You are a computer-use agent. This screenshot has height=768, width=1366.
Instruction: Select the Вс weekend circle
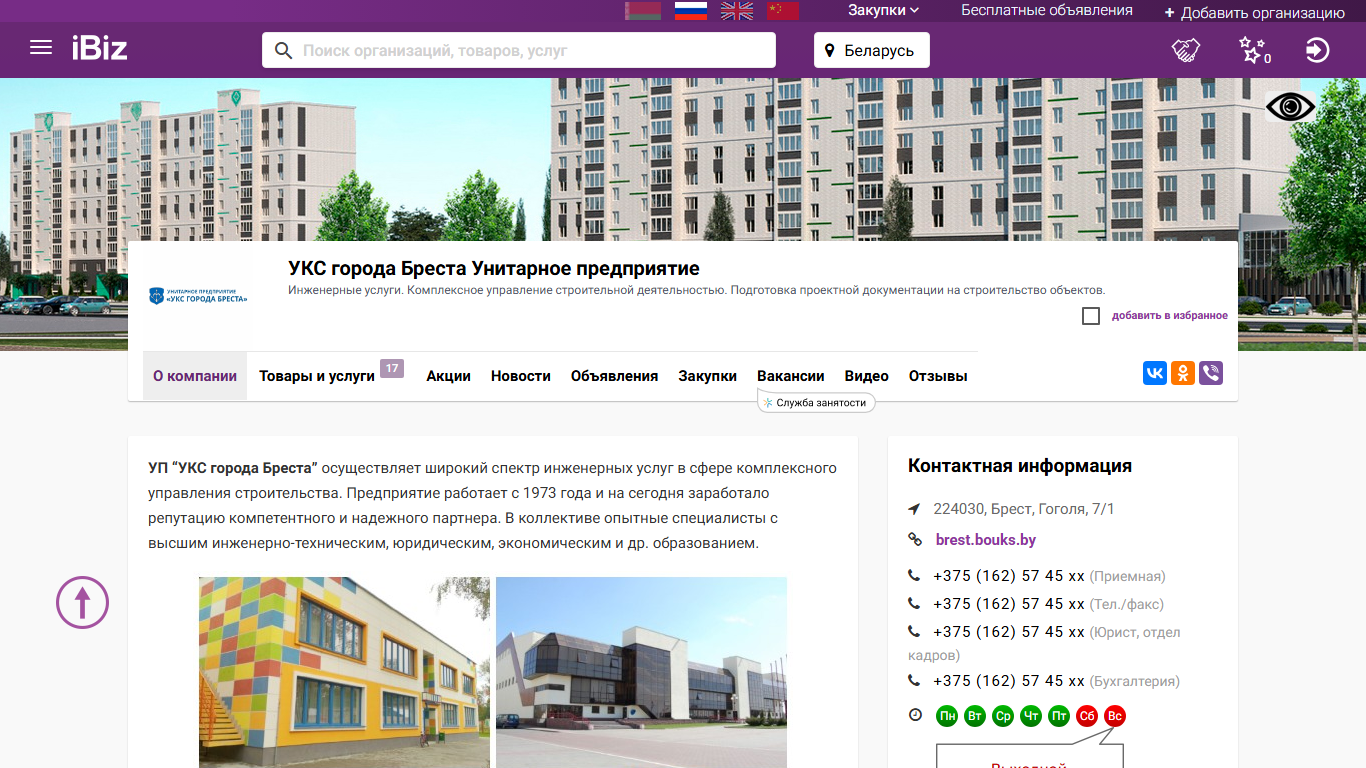pyautogui.click(x=1115, y=716)
